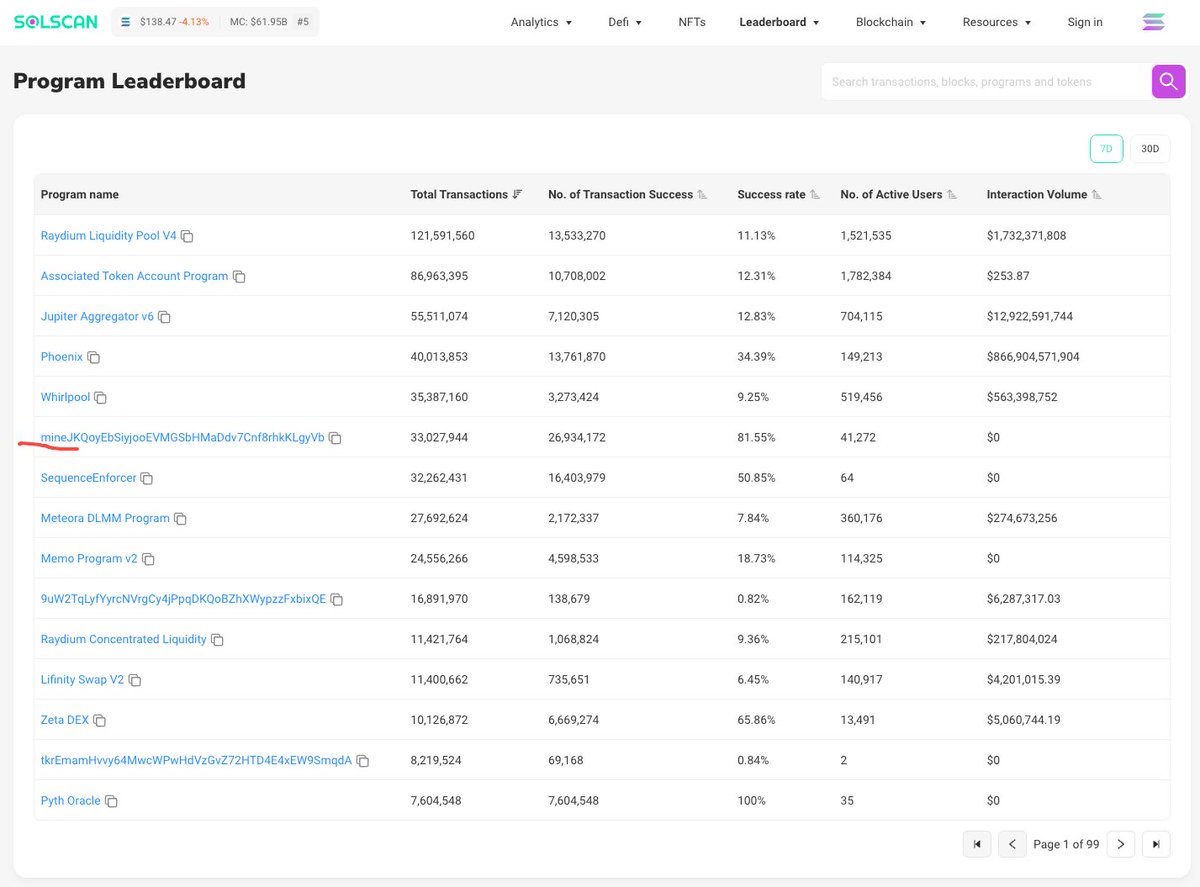This screenshot has width=1200, height=887.
Task: Expand the Defi menu
Action: (x=625, y=22)
